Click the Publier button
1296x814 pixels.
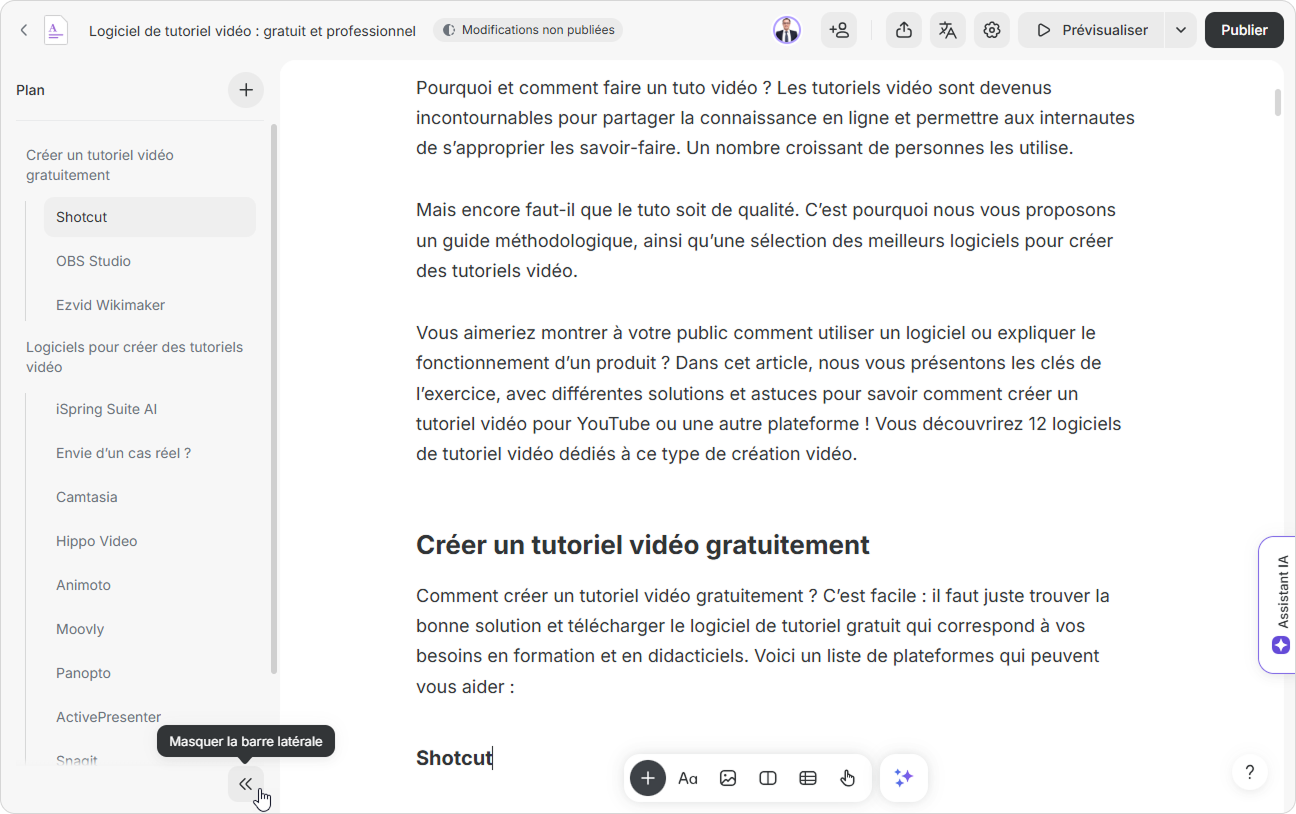pyautogui.click(x=1244, y=30)
